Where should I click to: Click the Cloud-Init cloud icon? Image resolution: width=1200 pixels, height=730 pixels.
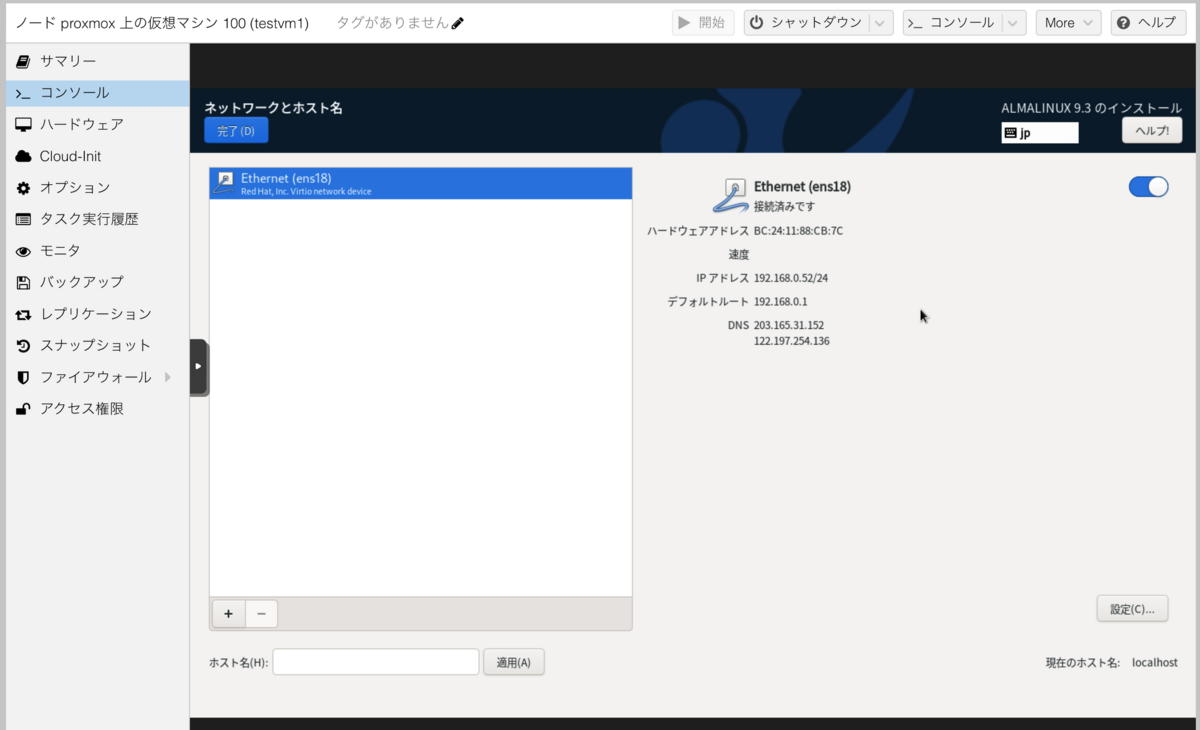coord(23,156)
